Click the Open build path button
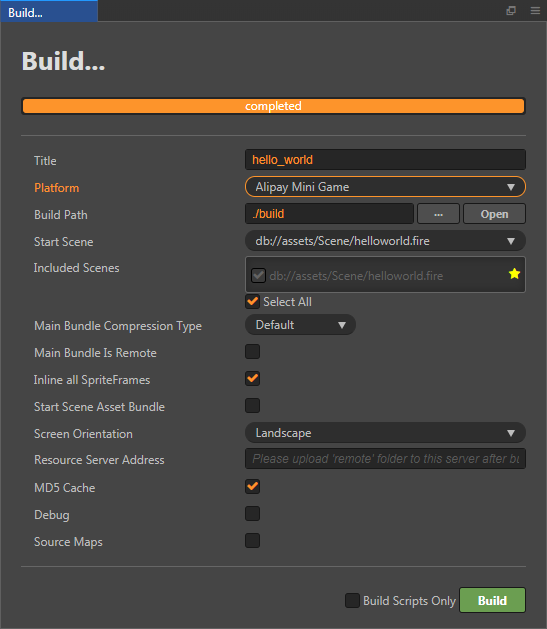 click(494, 214)
